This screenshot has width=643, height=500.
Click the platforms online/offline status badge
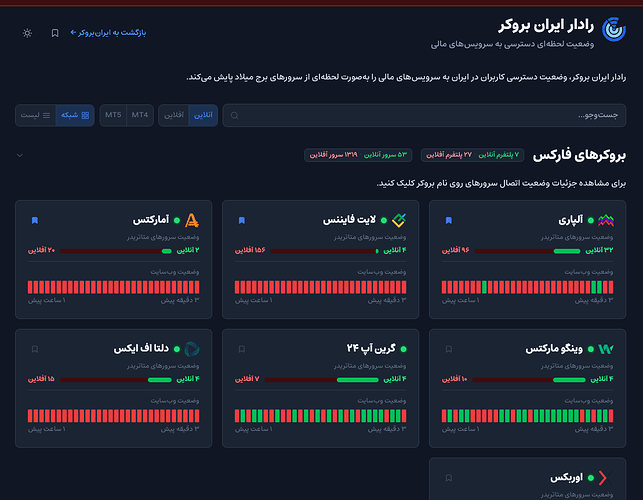click(x=472, y=155)
